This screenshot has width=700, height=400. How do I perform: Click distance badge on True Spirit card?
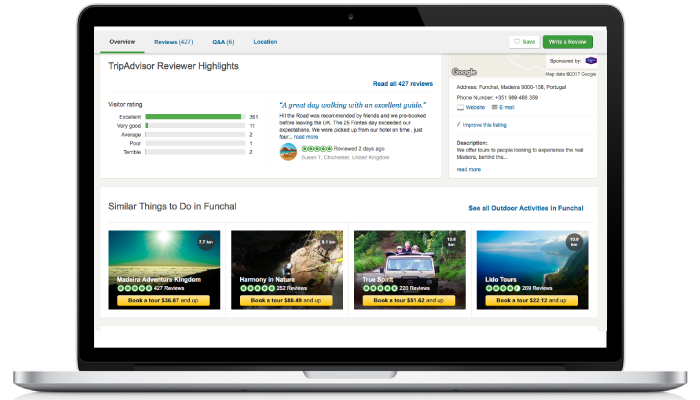(x=451, y=242)
